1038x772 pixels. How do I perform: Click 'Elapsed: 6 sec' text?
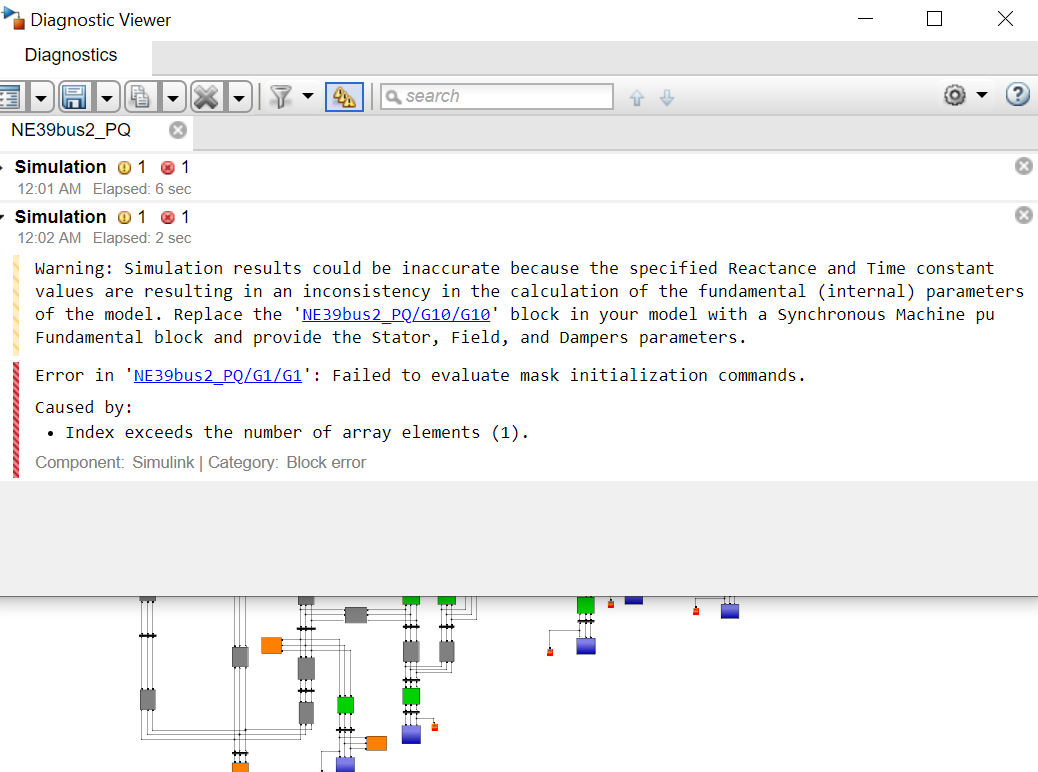pos(142,189)
